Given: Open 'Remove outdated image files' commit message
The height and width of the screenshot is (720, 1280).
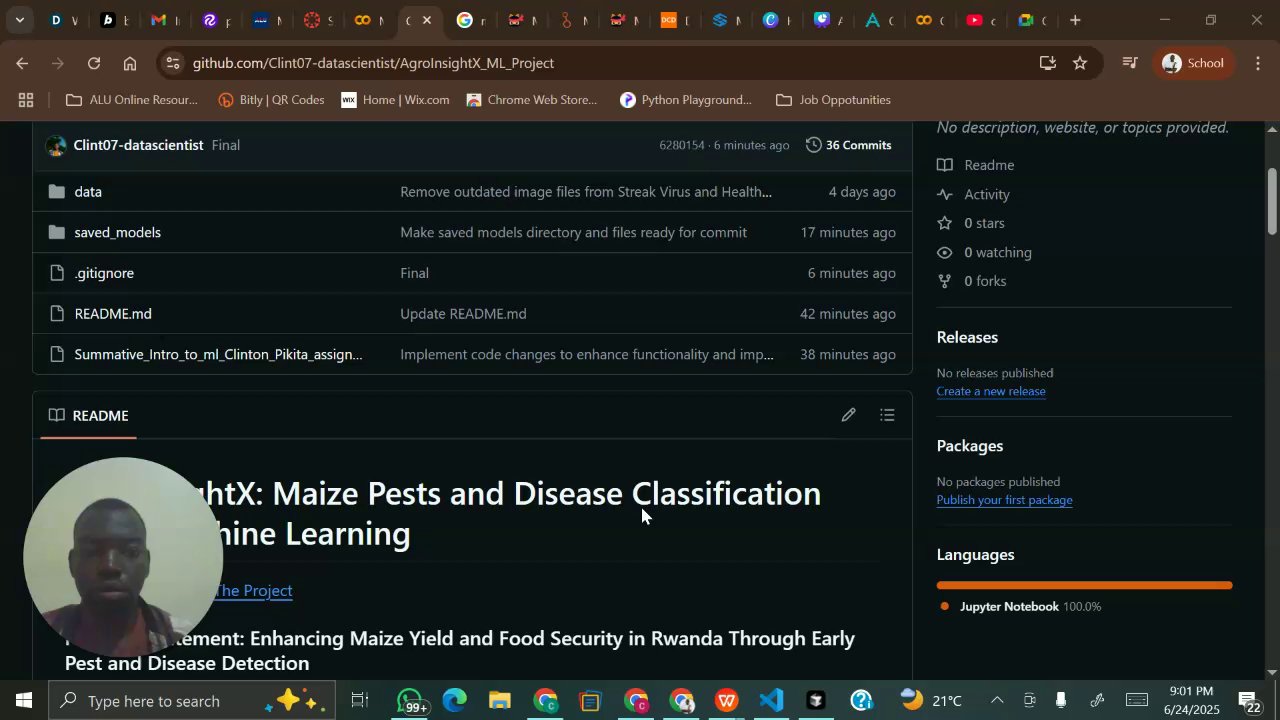Looking at the screenshot, I should tap(586, 191).
